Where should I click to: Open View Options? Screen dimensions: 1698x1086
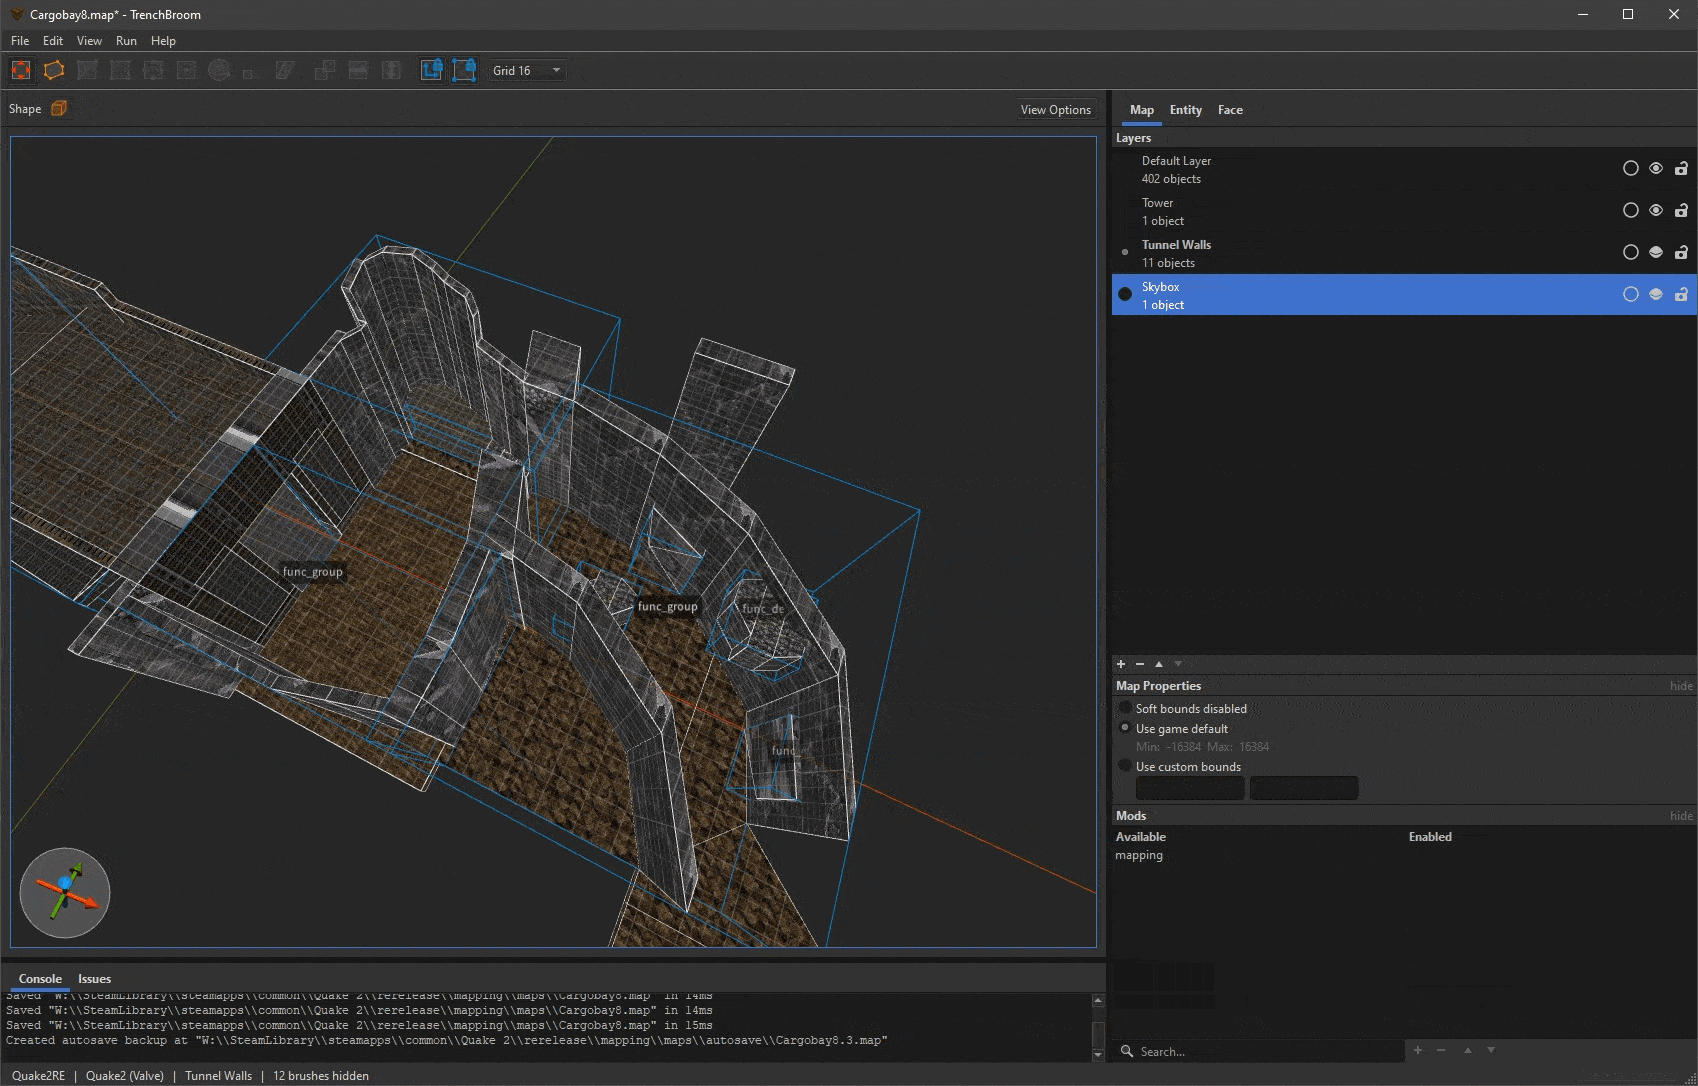(x=1055, y=110)
